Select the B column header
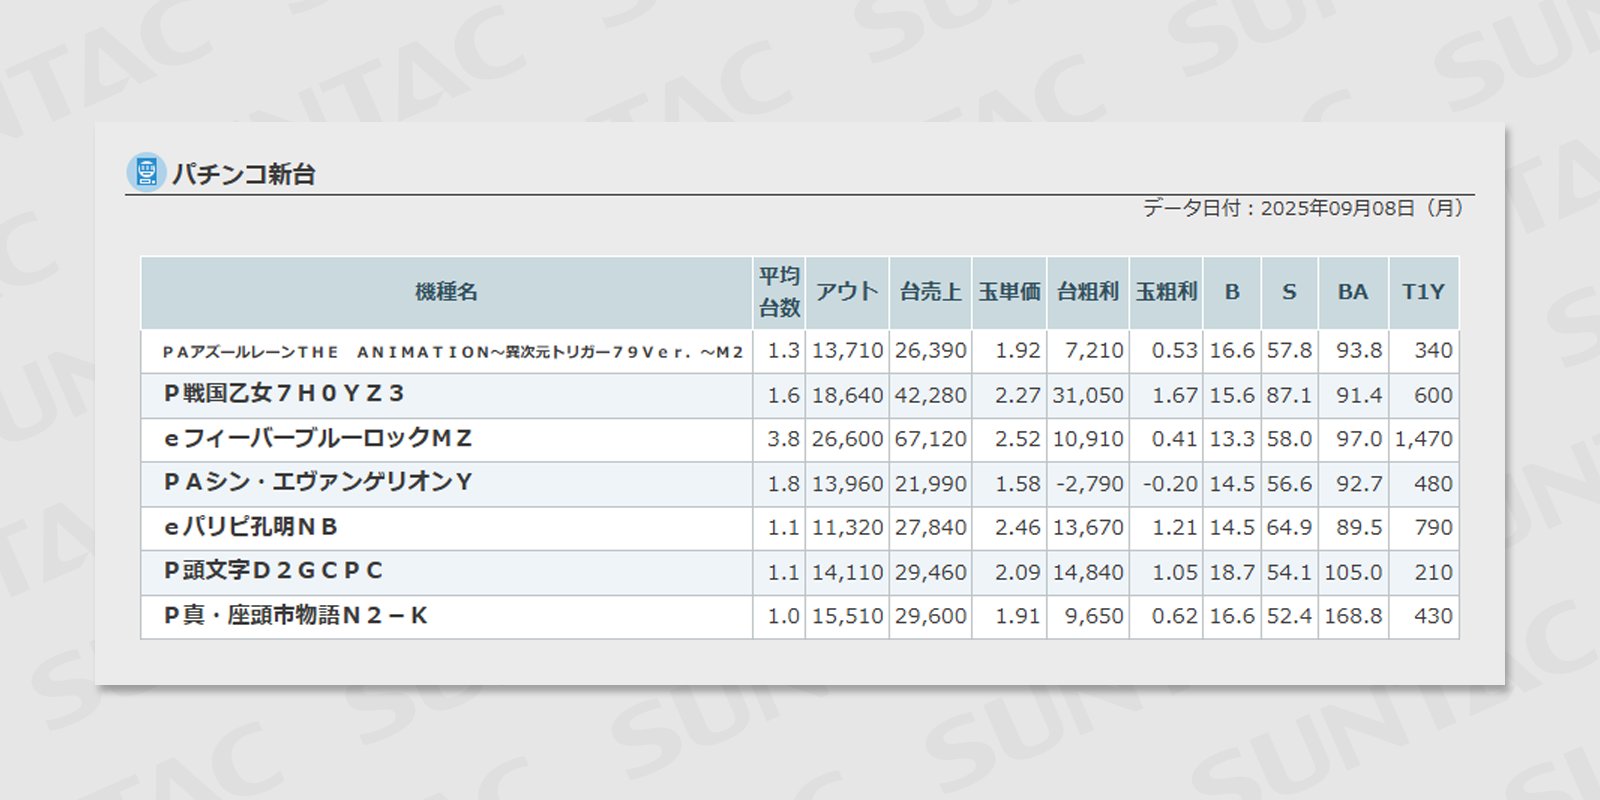 pyautogui.click(x=1232, y=292)
